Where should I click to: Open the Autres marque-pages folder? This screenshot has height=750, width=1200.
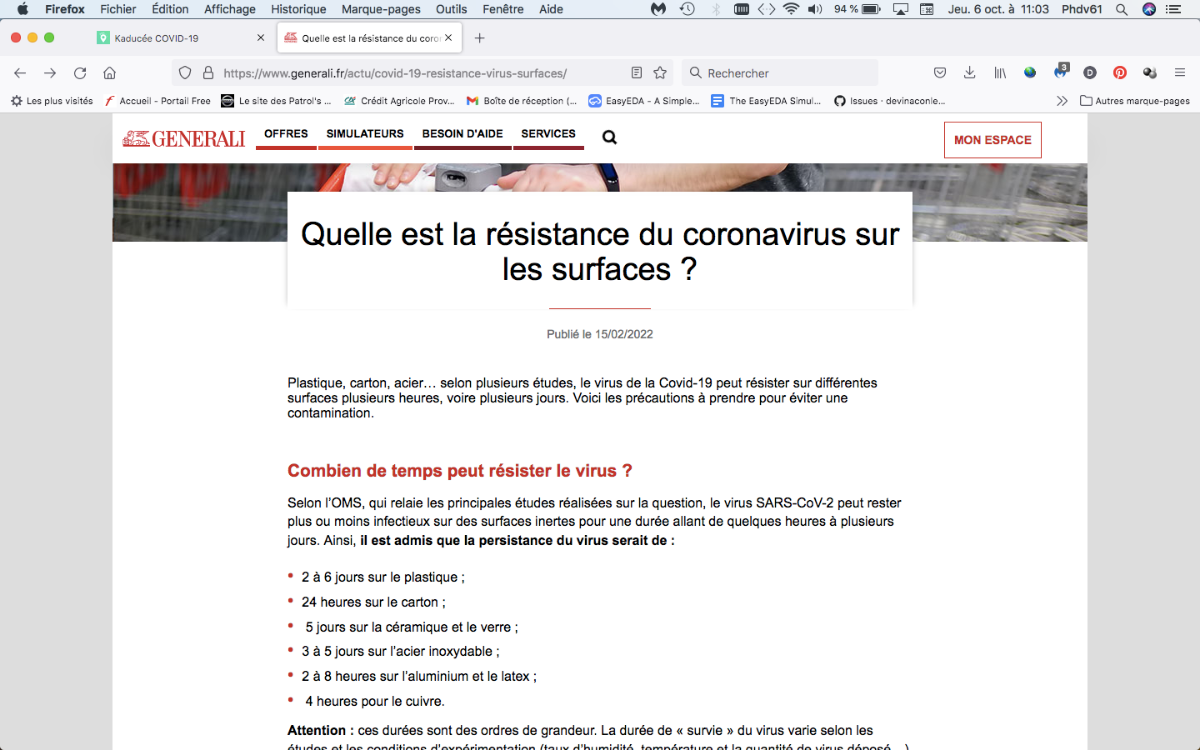pos(1135,101)
